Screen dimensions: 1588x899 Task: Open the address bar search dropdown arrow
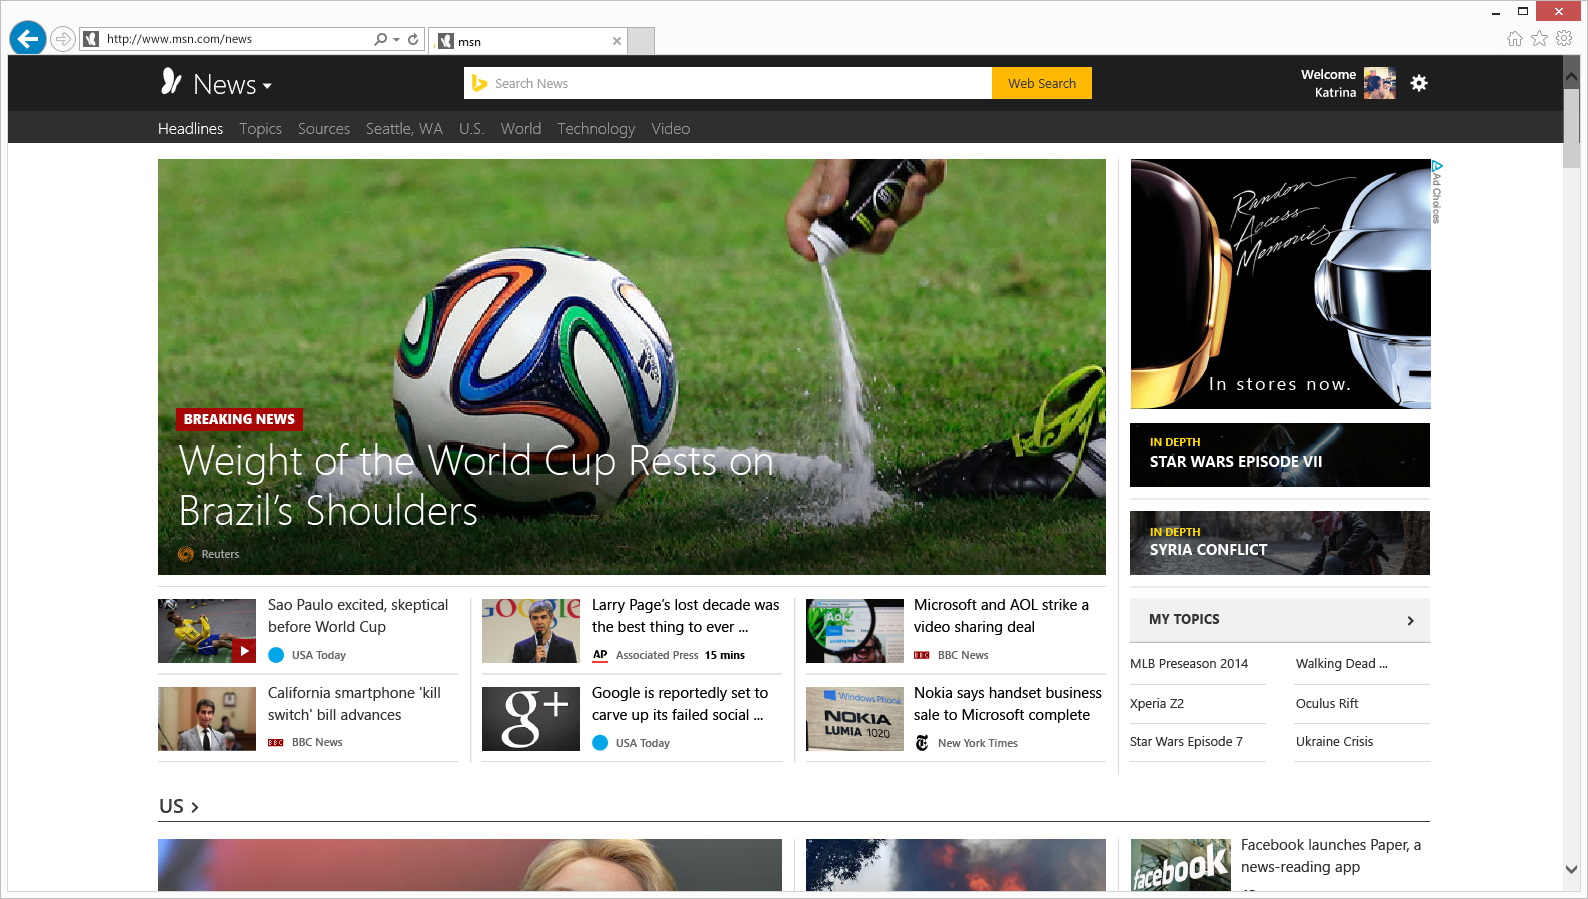click(x=397, y=39)
